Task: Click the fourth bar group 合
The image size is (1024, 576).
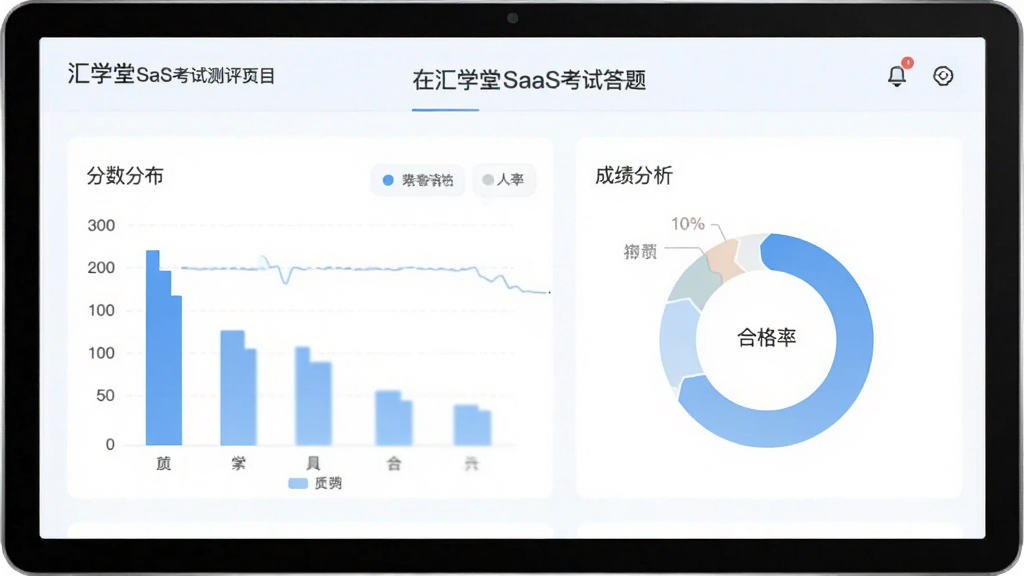Action: click(x=394, y=418)
